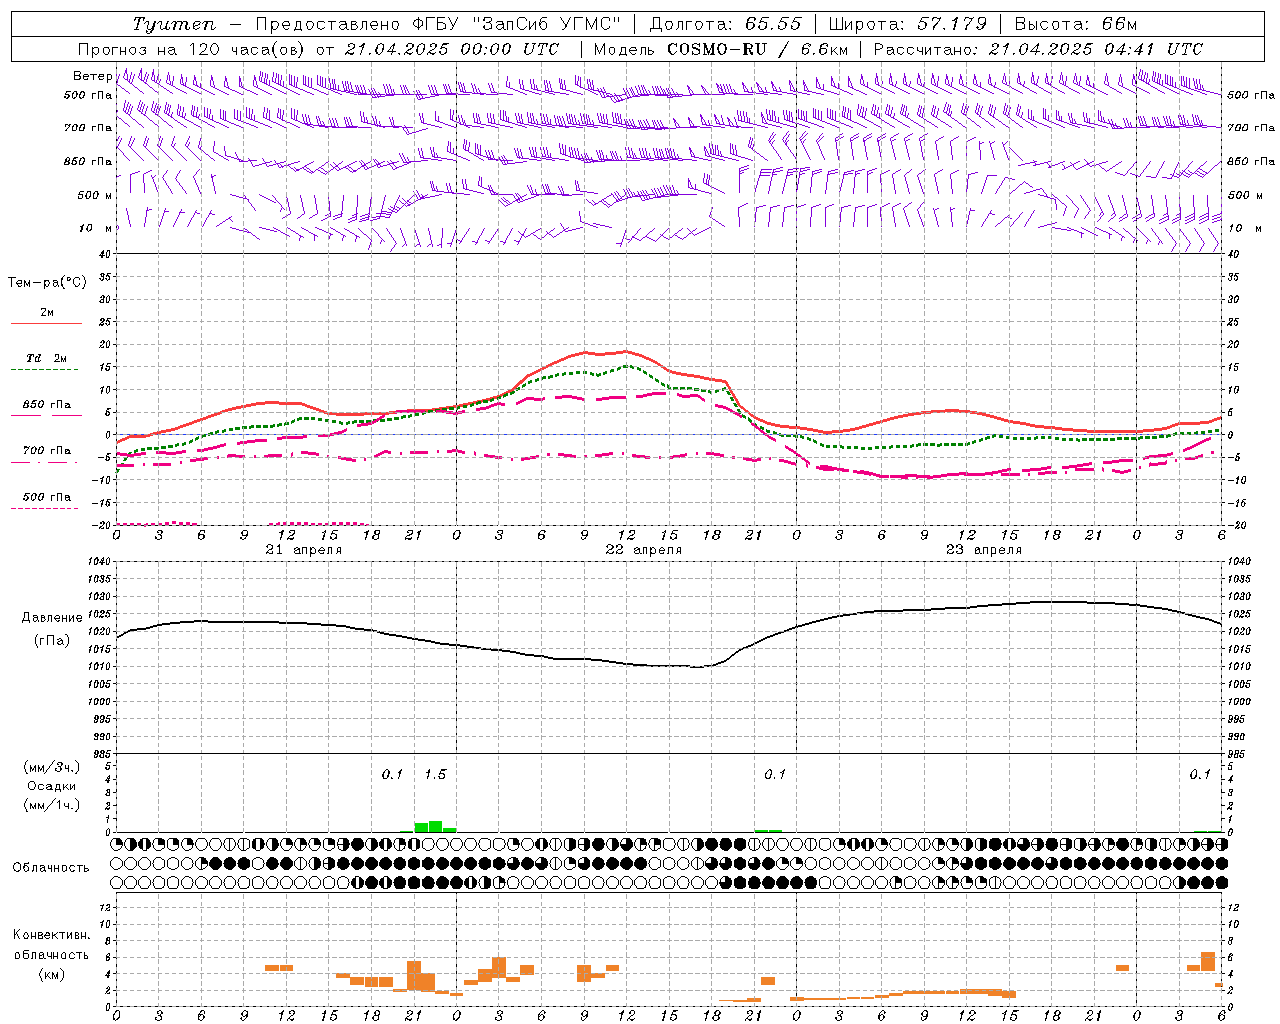Click the 'Модель COSMO-RU / 6.6км' label
The image size is (1280, 1024).
point(721,49)
